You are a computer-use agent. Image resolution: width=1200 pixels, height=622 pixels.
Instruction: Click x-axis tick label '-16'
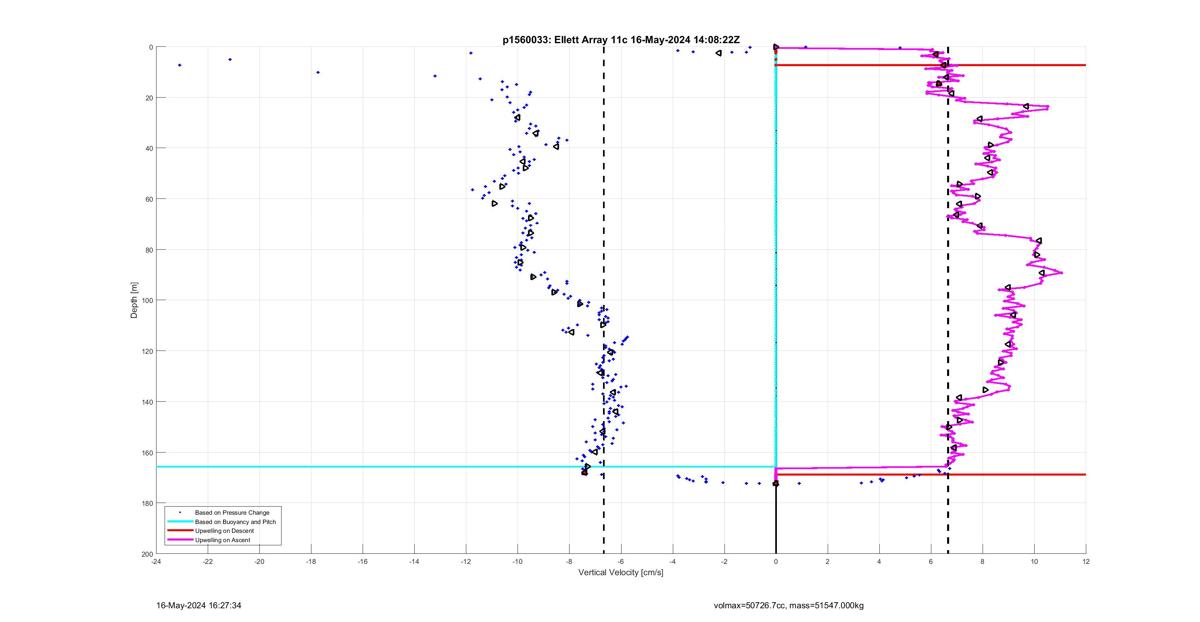[x=363, y=561]
